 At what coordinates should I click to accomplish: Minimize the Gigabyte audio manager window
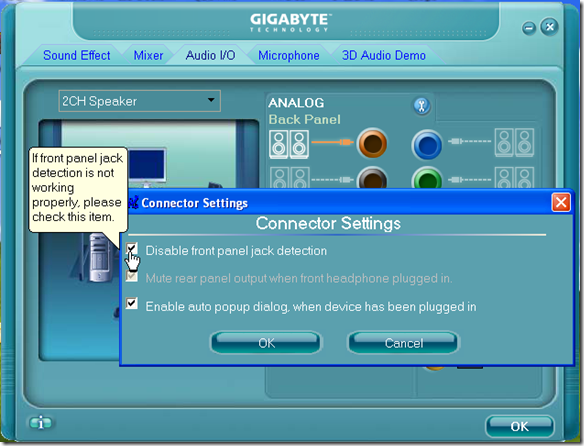[x=529, y=28]
